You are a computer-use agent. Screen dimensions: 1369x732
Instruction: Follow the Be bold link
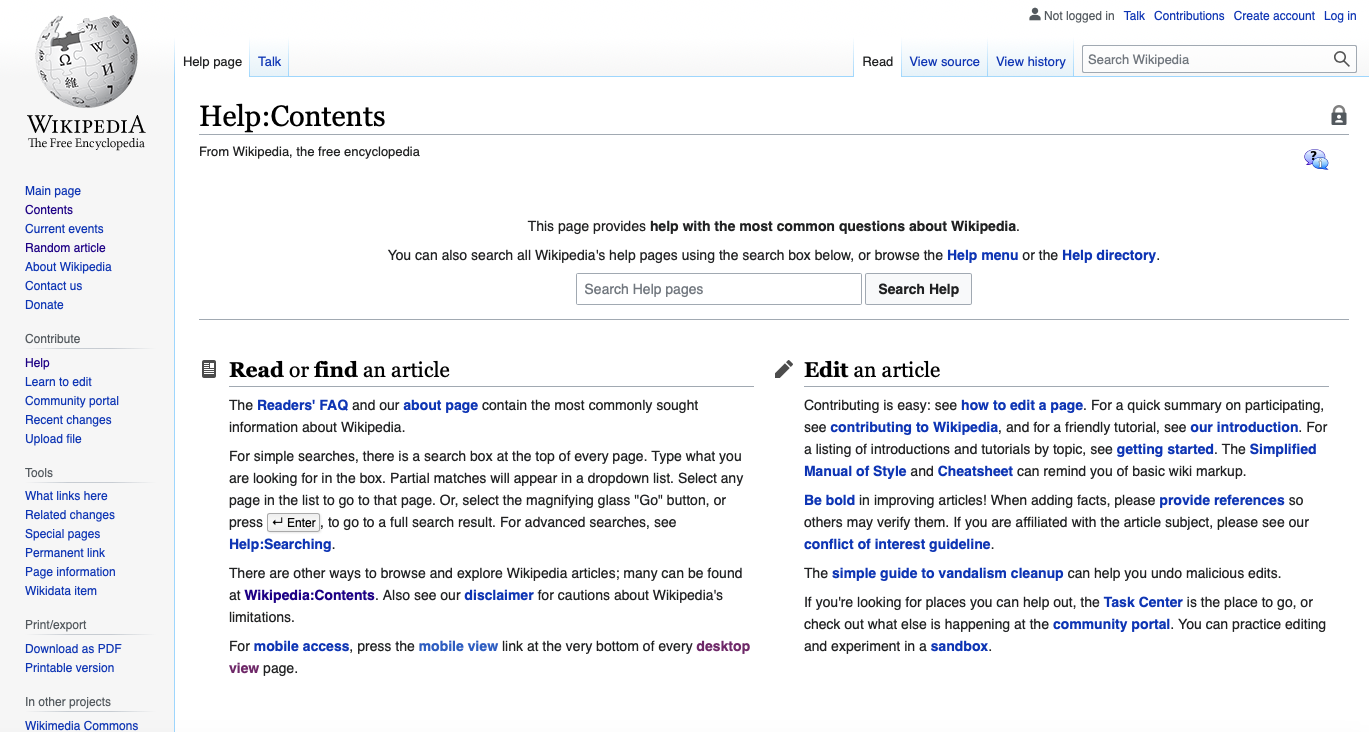[830, 500]
